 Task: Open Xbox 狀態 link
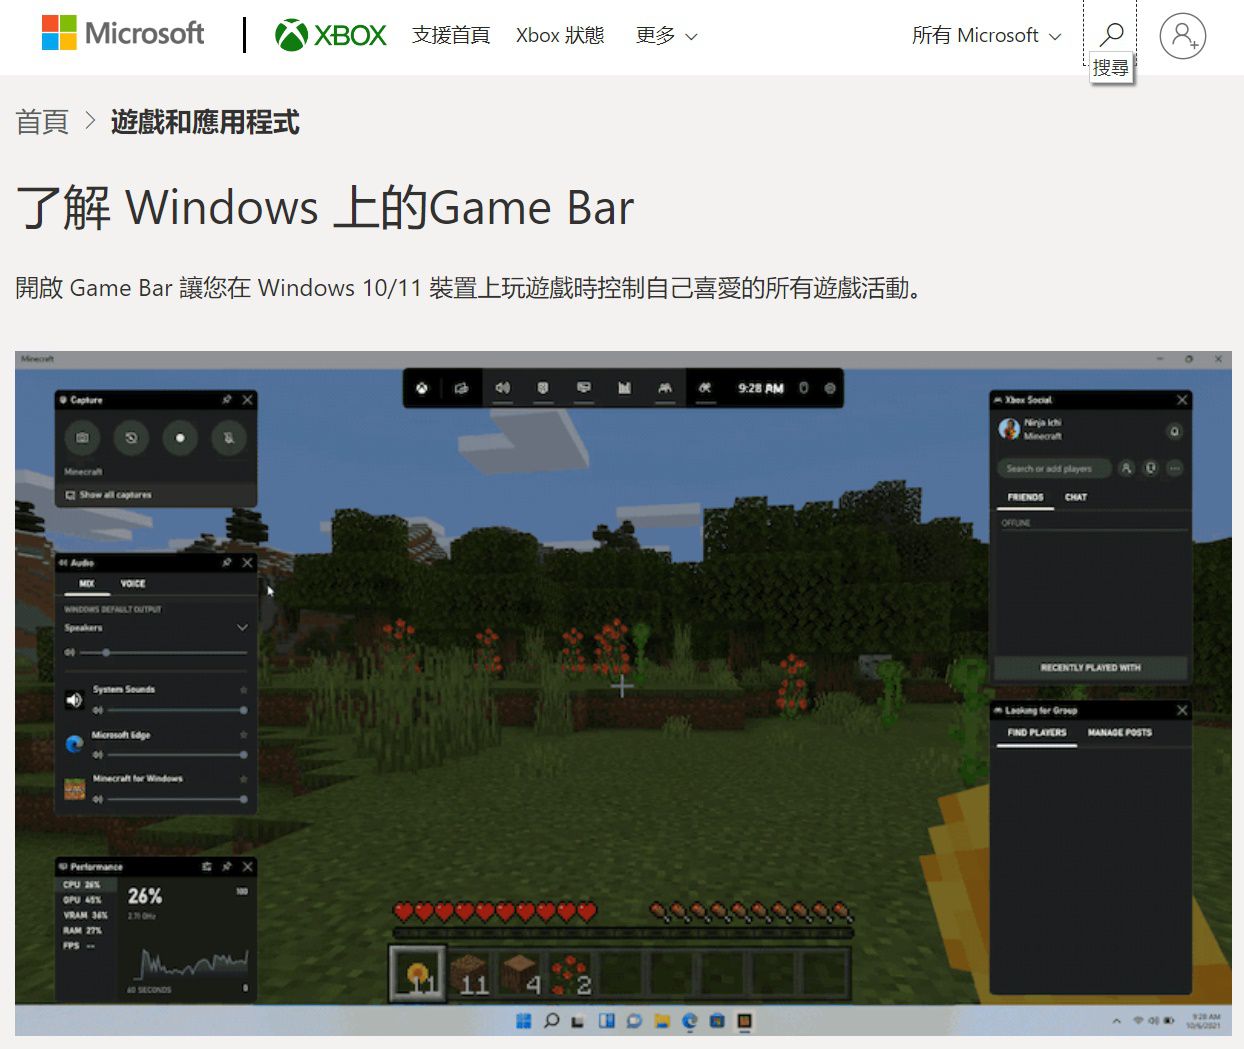coord(560,35)
